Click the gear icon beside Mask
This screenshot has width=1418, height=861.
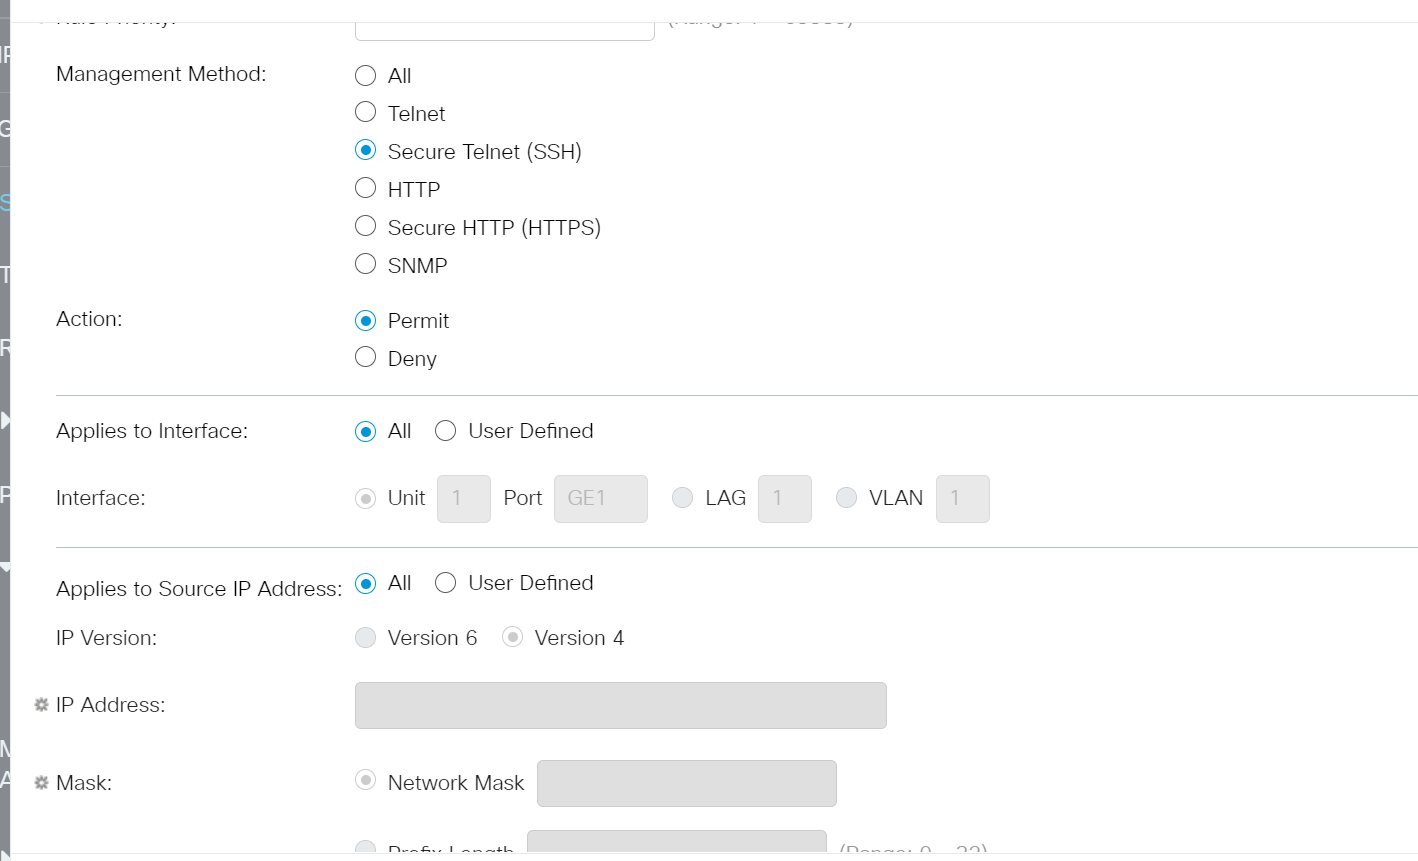coord(40,782)
